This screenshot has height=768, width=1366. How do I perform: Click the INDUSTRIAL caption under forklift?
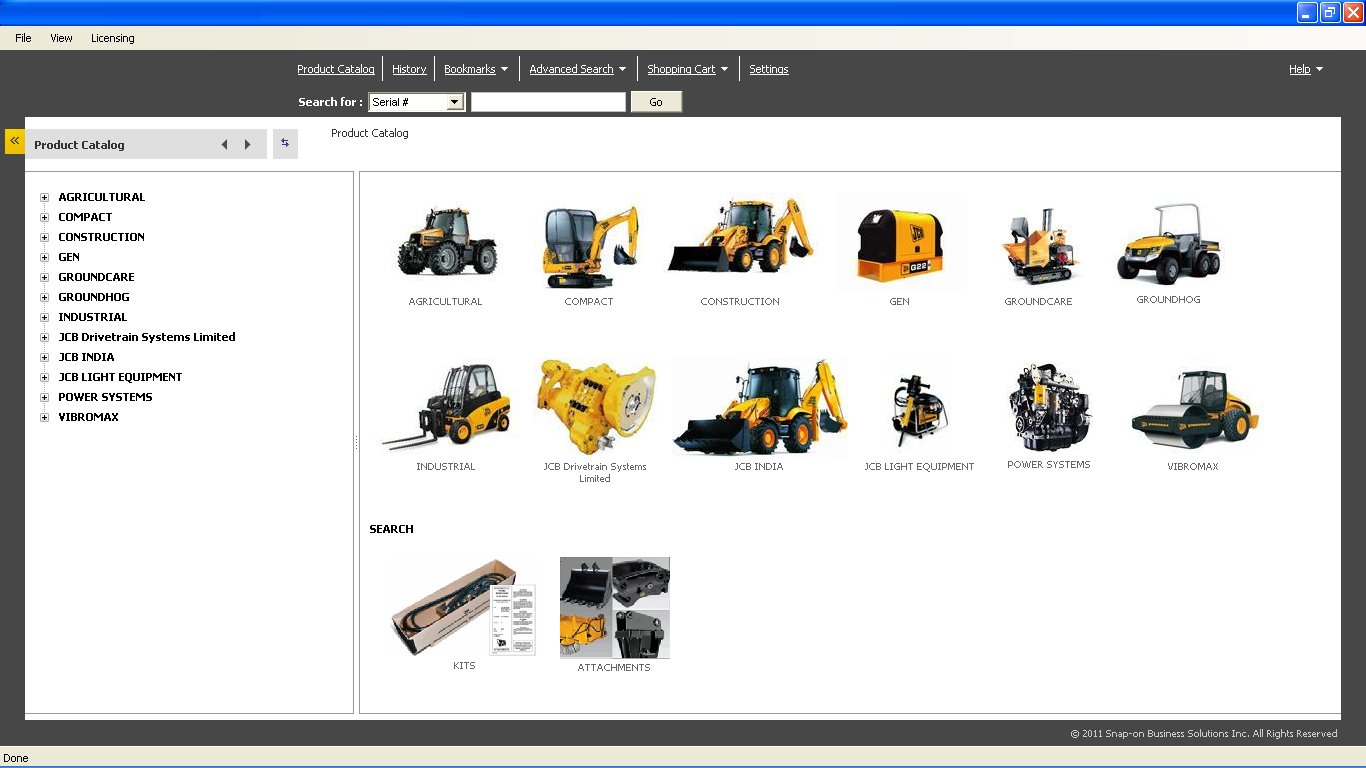tap(446, 467)
